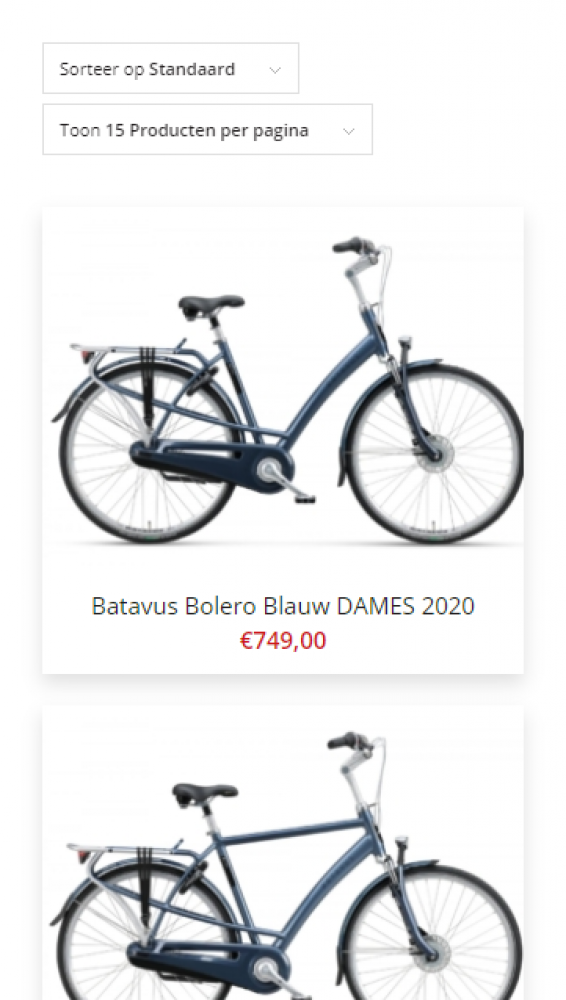
Task: Click the chevron in the Producten per pagina box
Action: pyautogui.click(x=348, y=131)
